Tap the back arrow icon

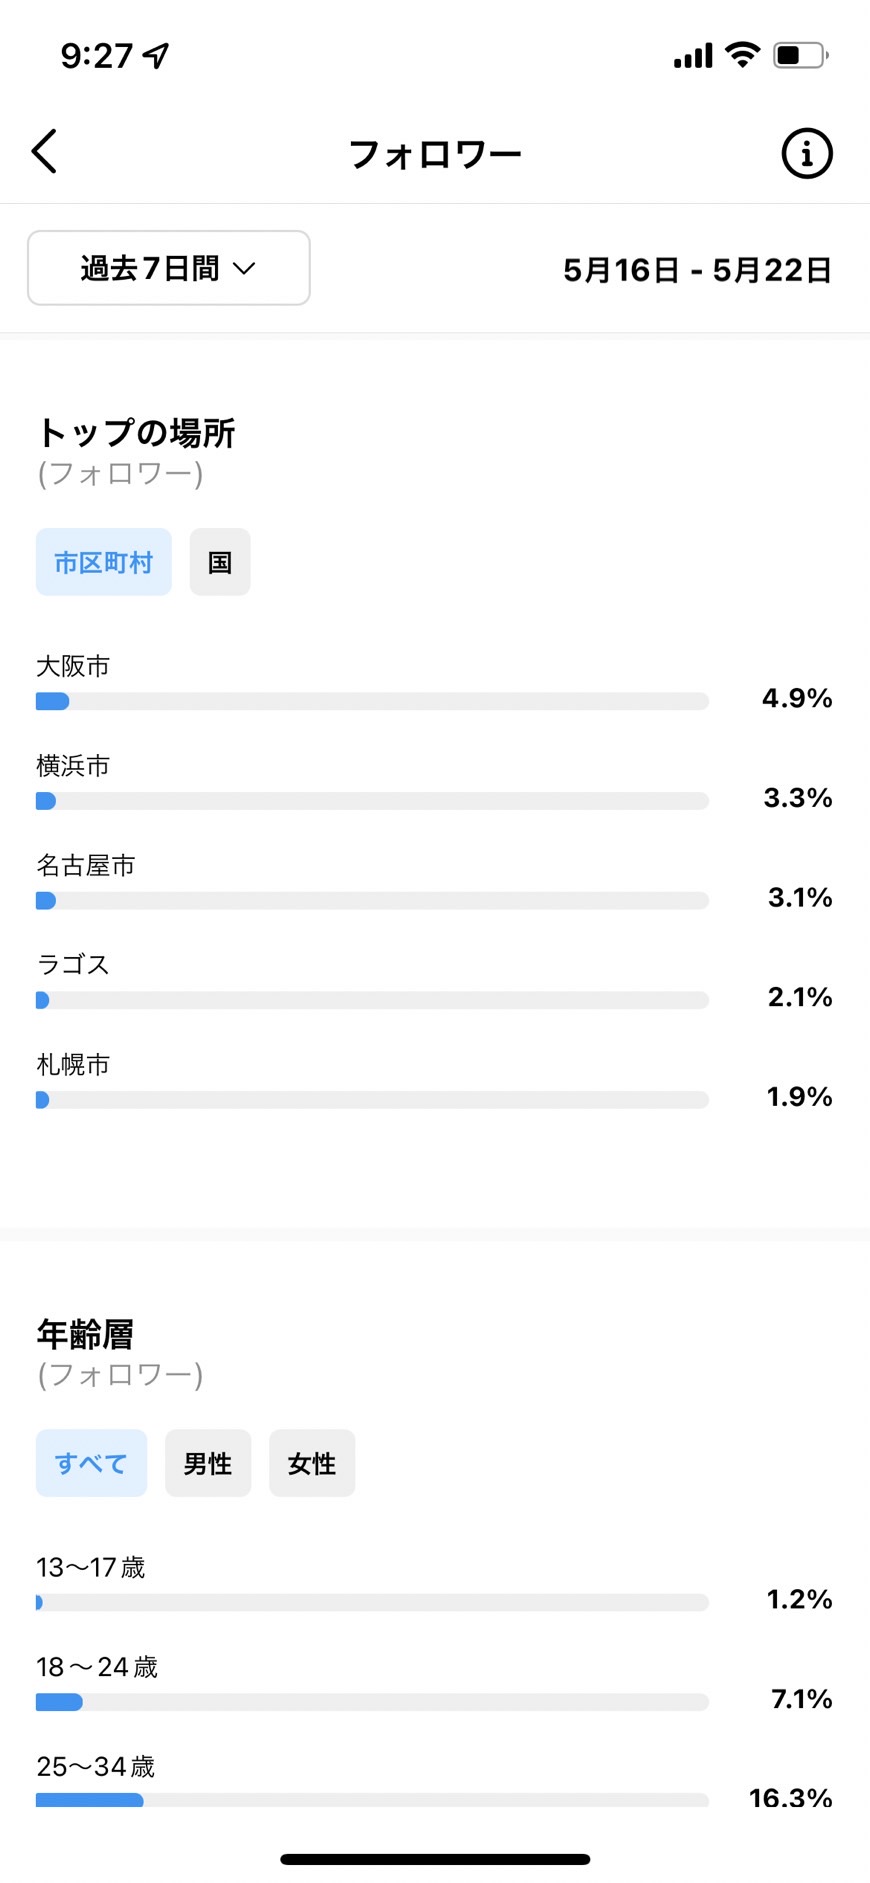[44, 152]
